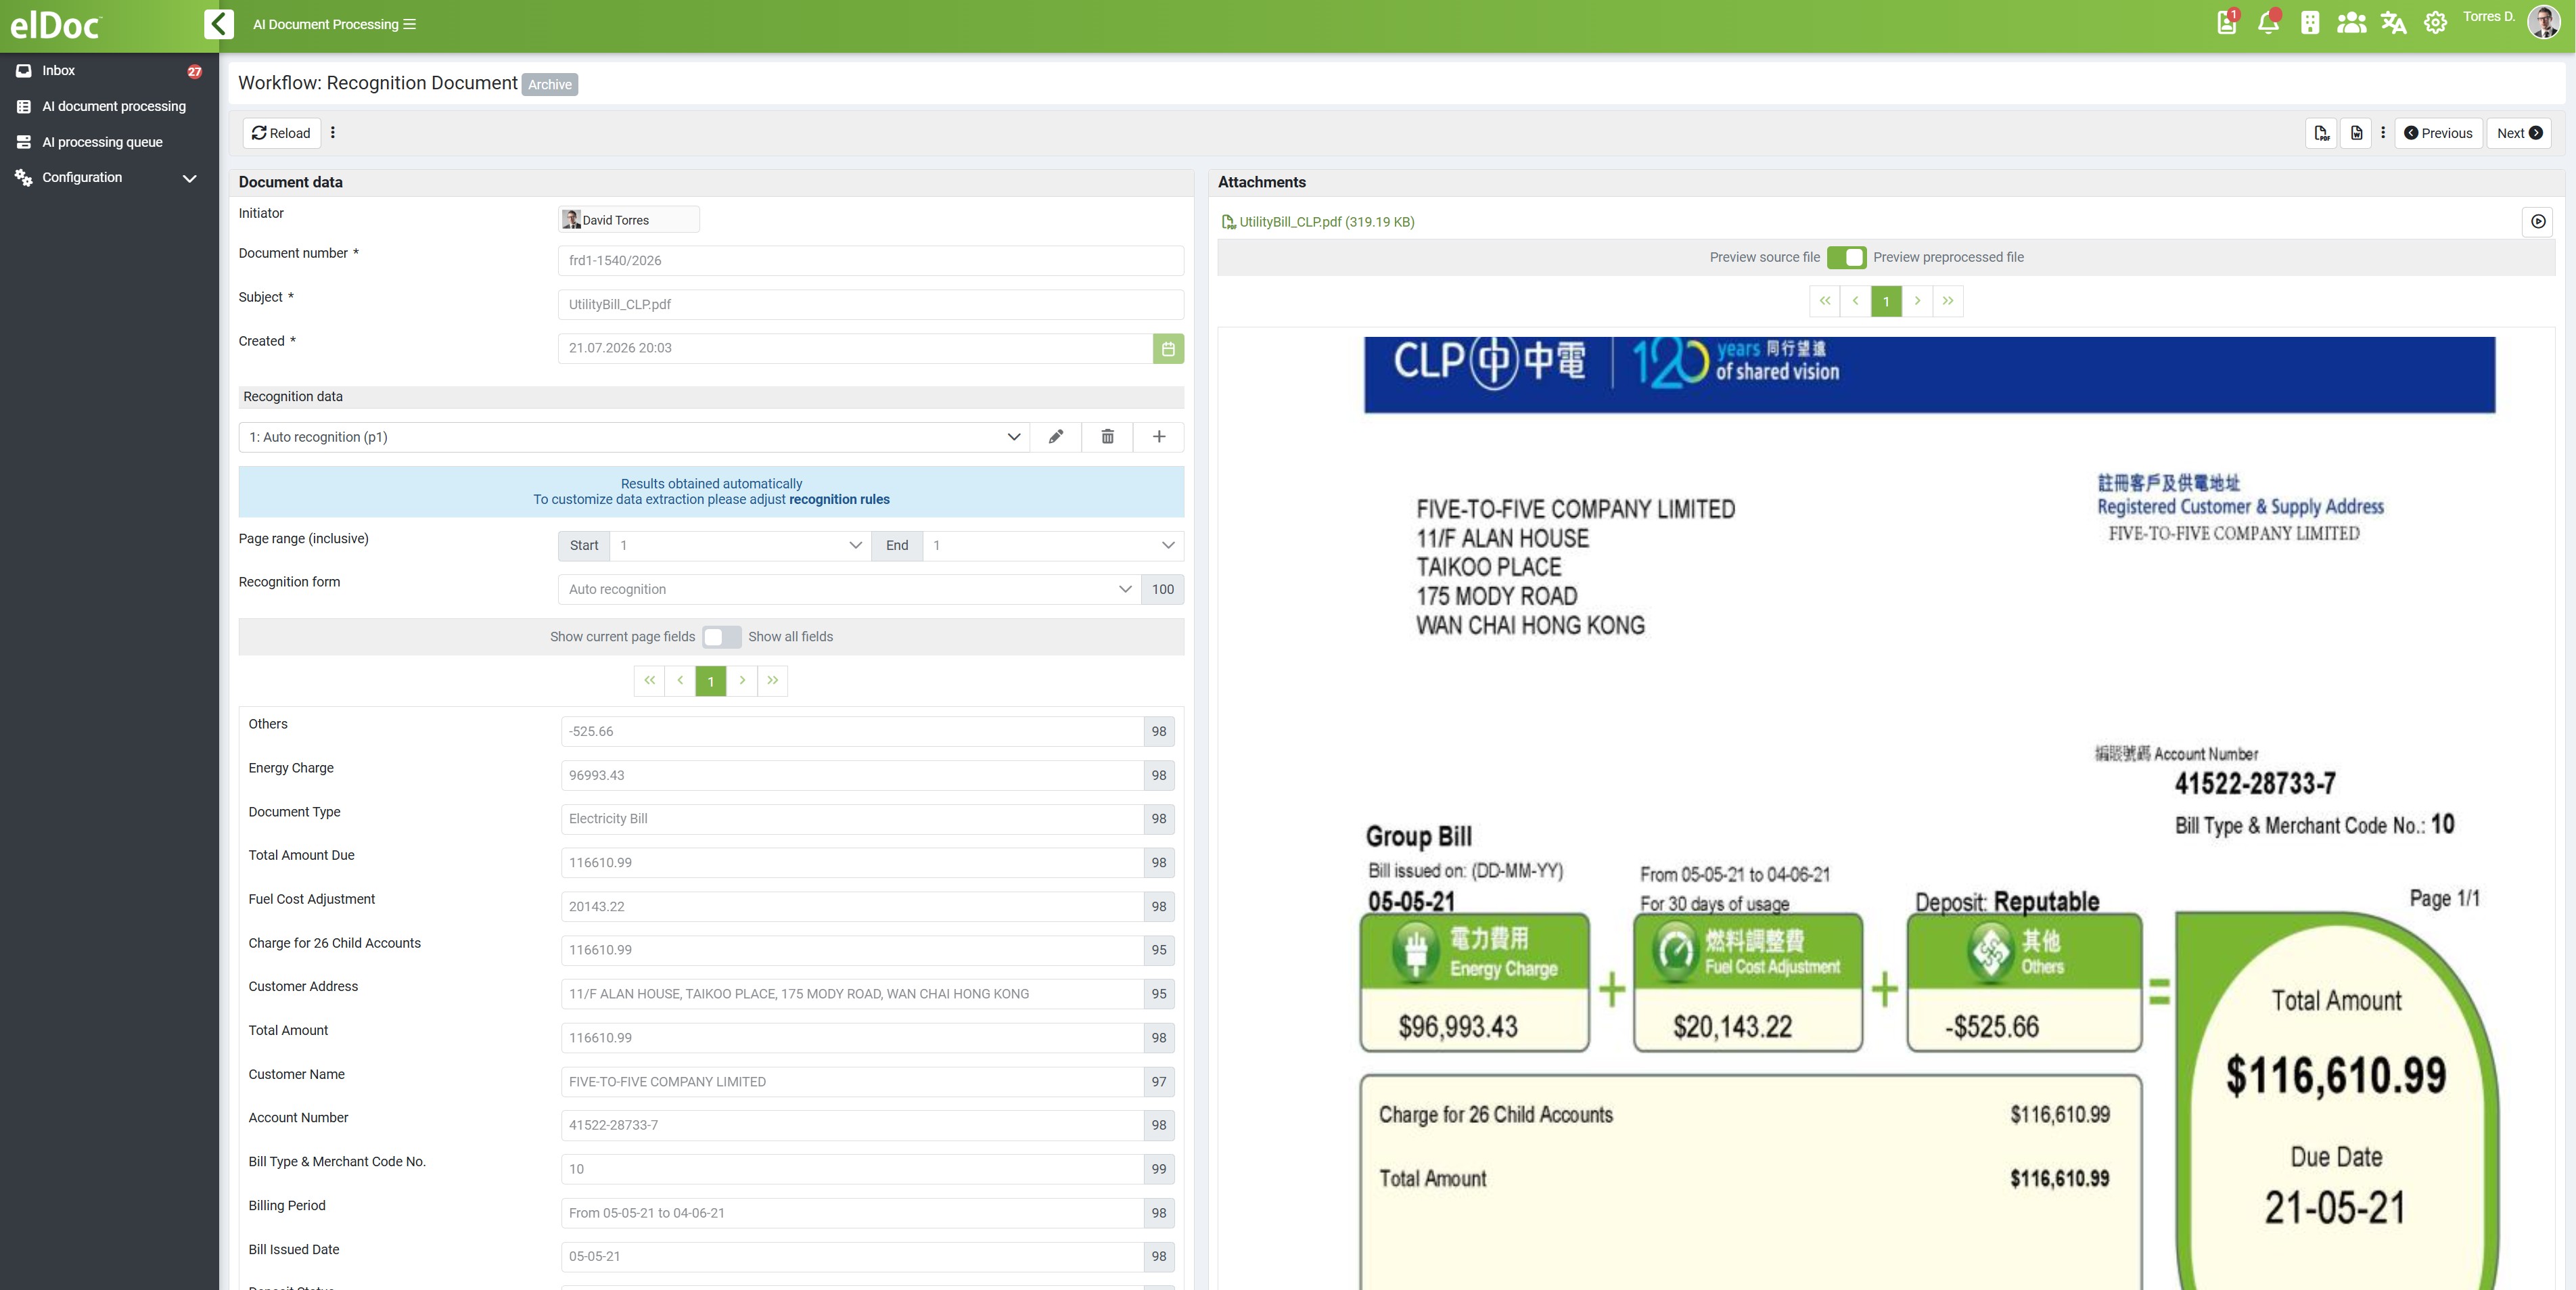Click the Customer Address field
2576x1290 pixels.
pos(852,994)
